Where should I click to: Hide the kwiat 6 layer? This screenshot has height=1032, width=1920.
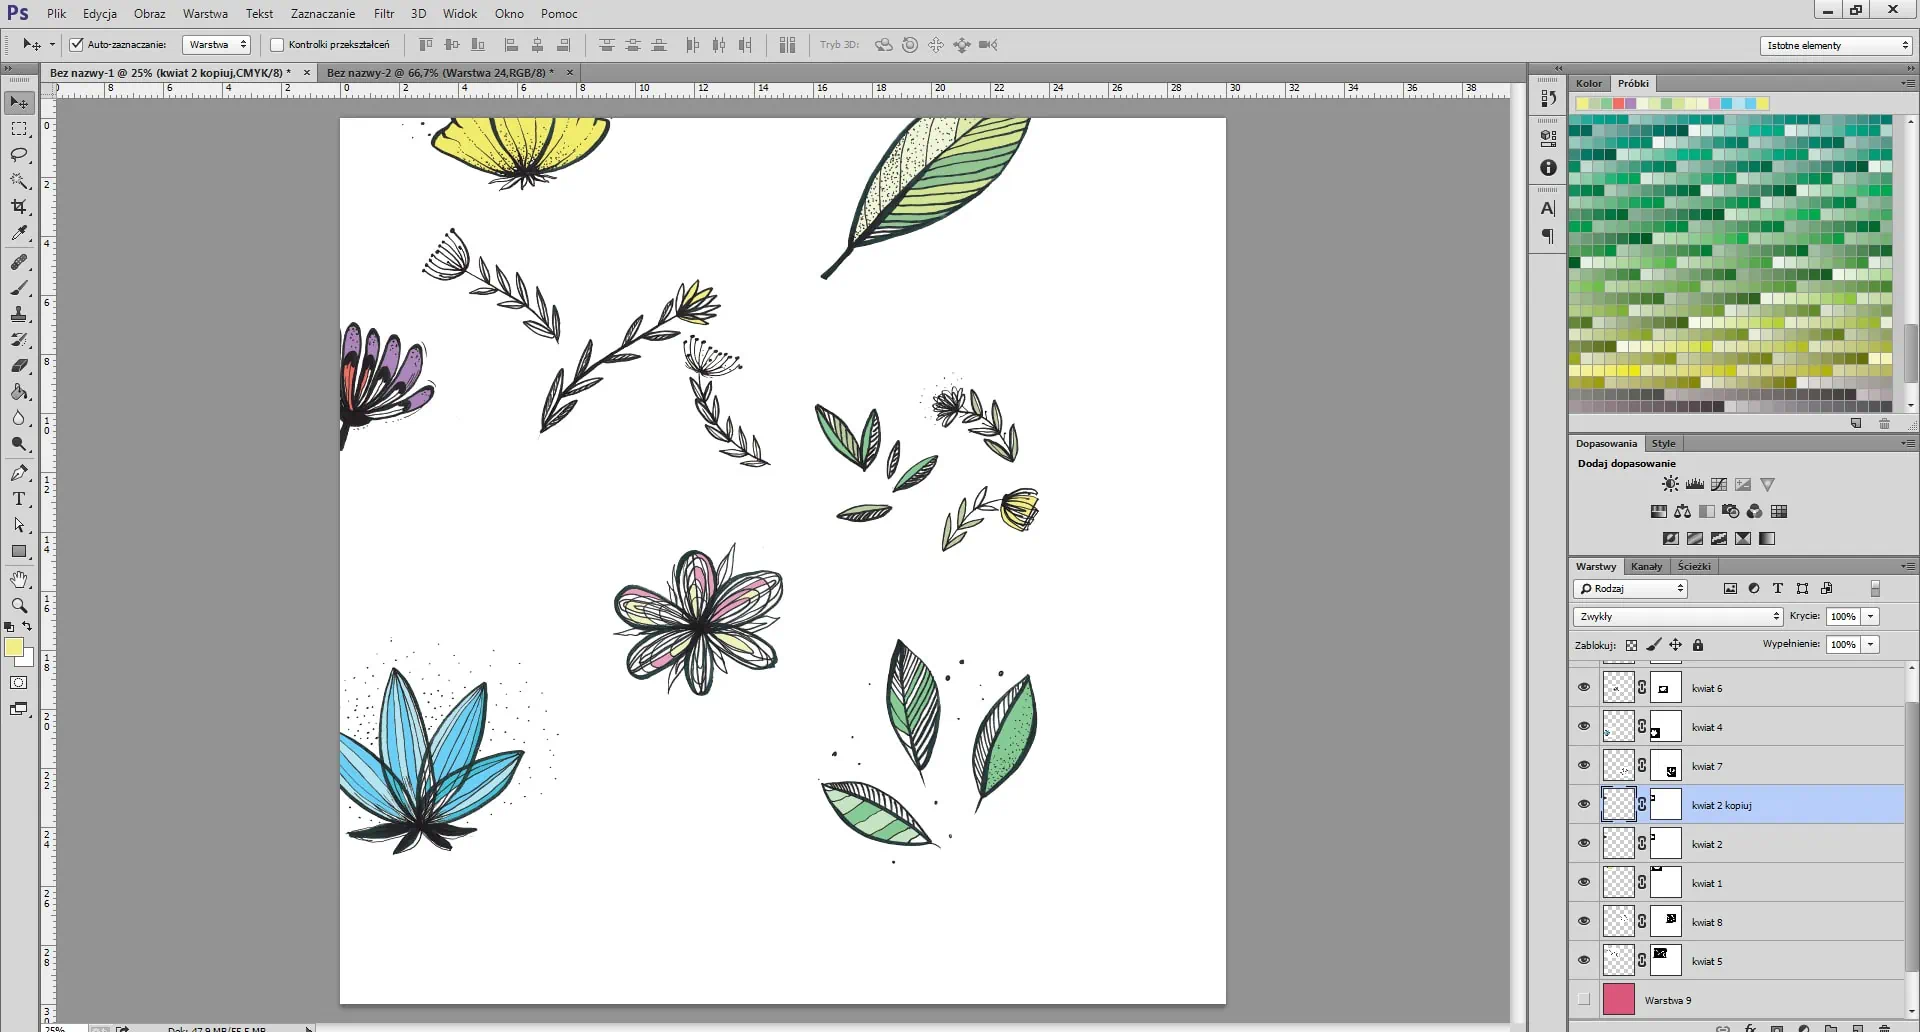click(1583, 688)
